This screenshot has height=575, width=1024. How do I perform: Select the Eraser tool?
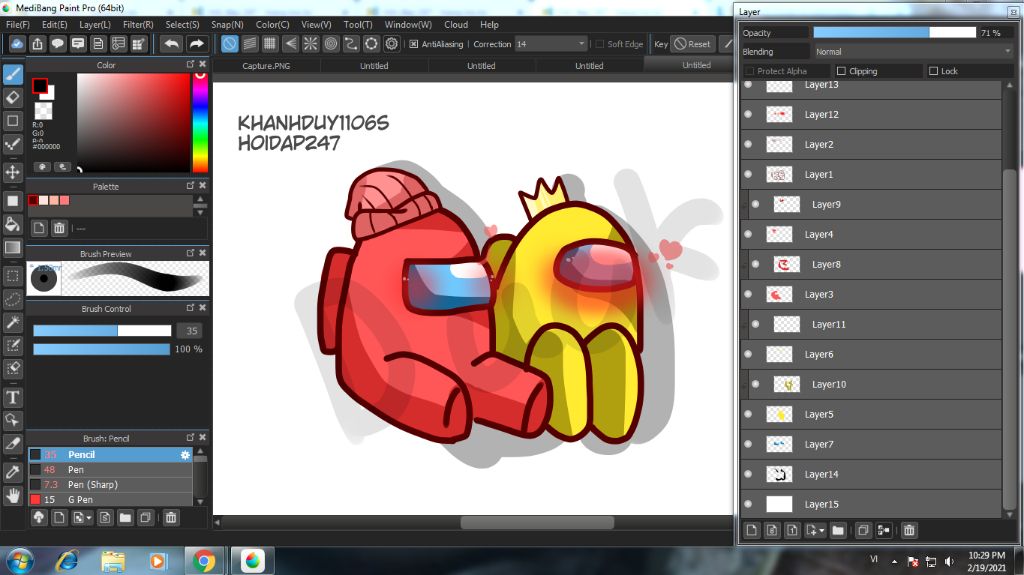12,97
